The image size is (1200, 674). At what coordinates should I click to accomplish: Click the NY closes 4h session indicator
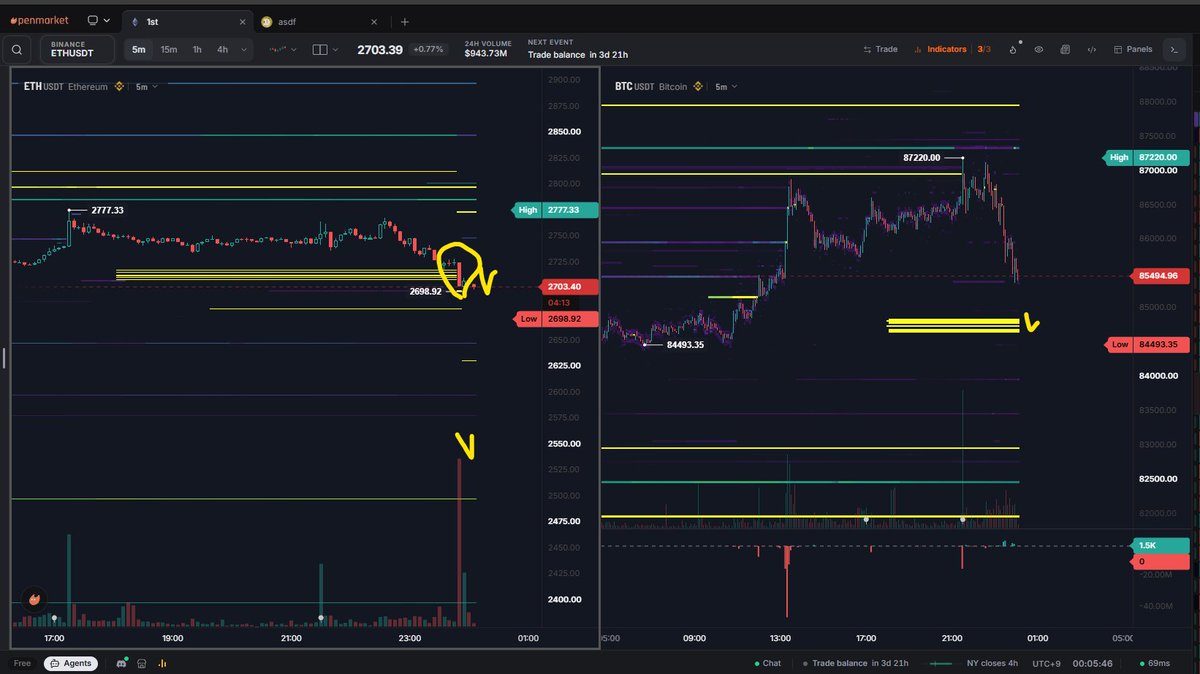[975, 663]
